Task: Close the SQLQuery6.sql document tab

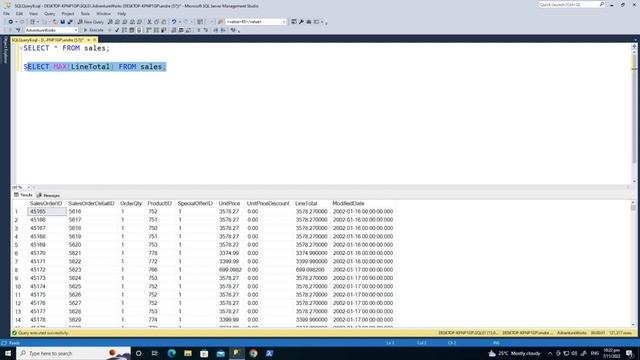Action: coord(94,40)
